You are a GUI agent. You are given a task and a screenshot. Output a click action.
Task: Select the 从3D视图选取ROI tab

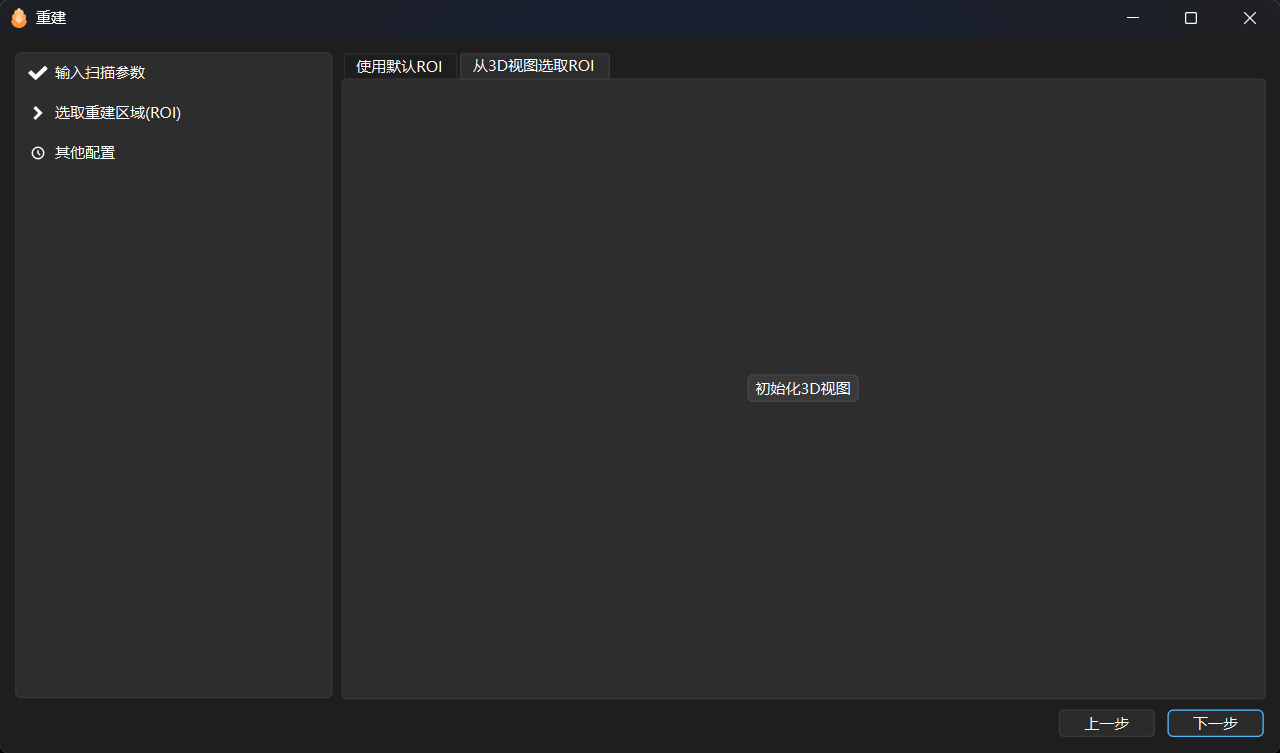coord(534,66)
